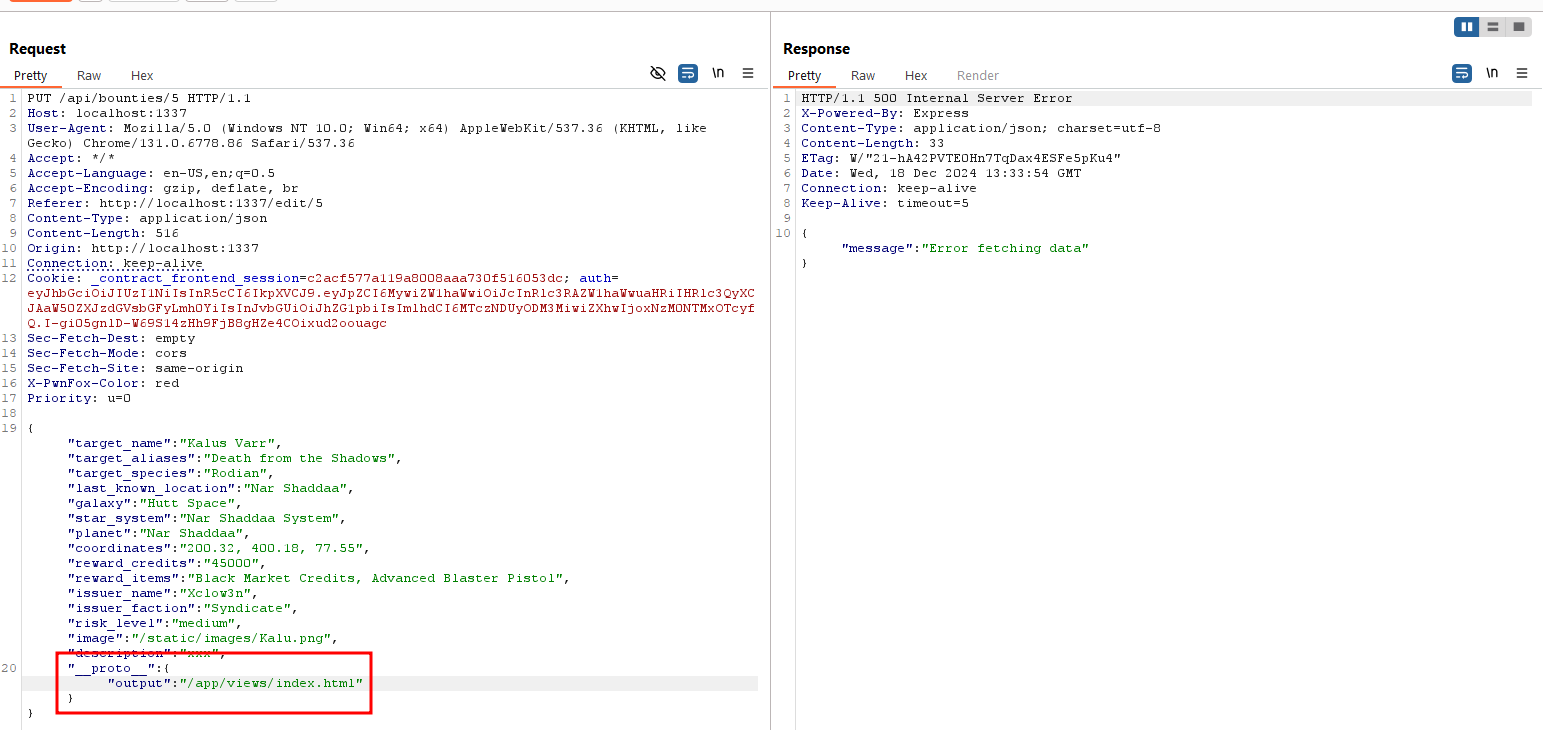The width and height of the screenshot is (1543, 730).
Task: Click the Accept: */* header line
Action: pos(71,158)
